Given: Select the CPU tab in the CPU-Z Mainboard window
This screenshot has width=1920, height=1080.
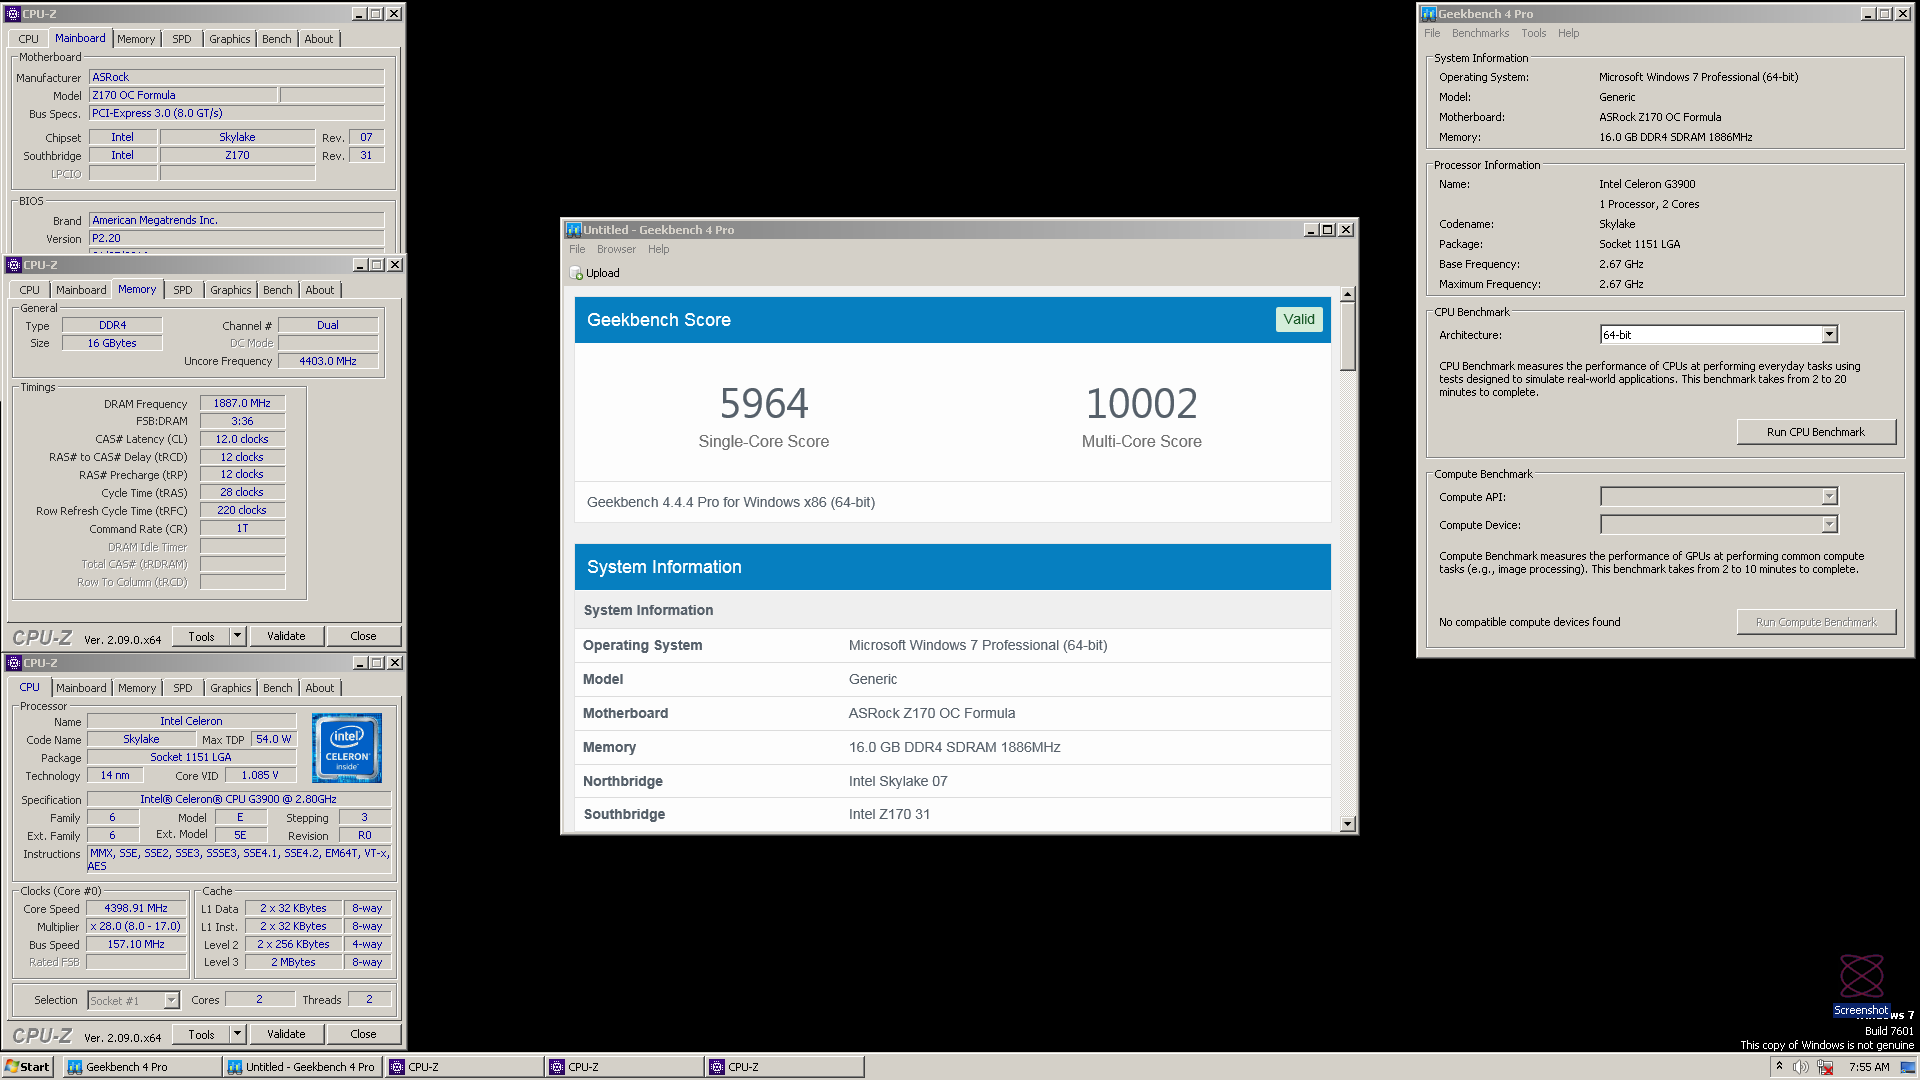Looking at the screenshot, I should [x=29, y=39].
